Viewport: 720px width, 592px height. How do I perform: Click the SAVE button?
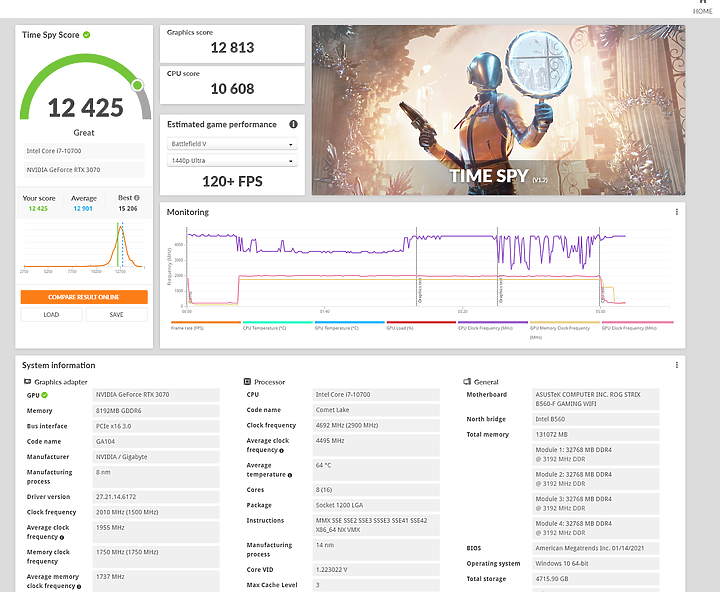point(117,315)
